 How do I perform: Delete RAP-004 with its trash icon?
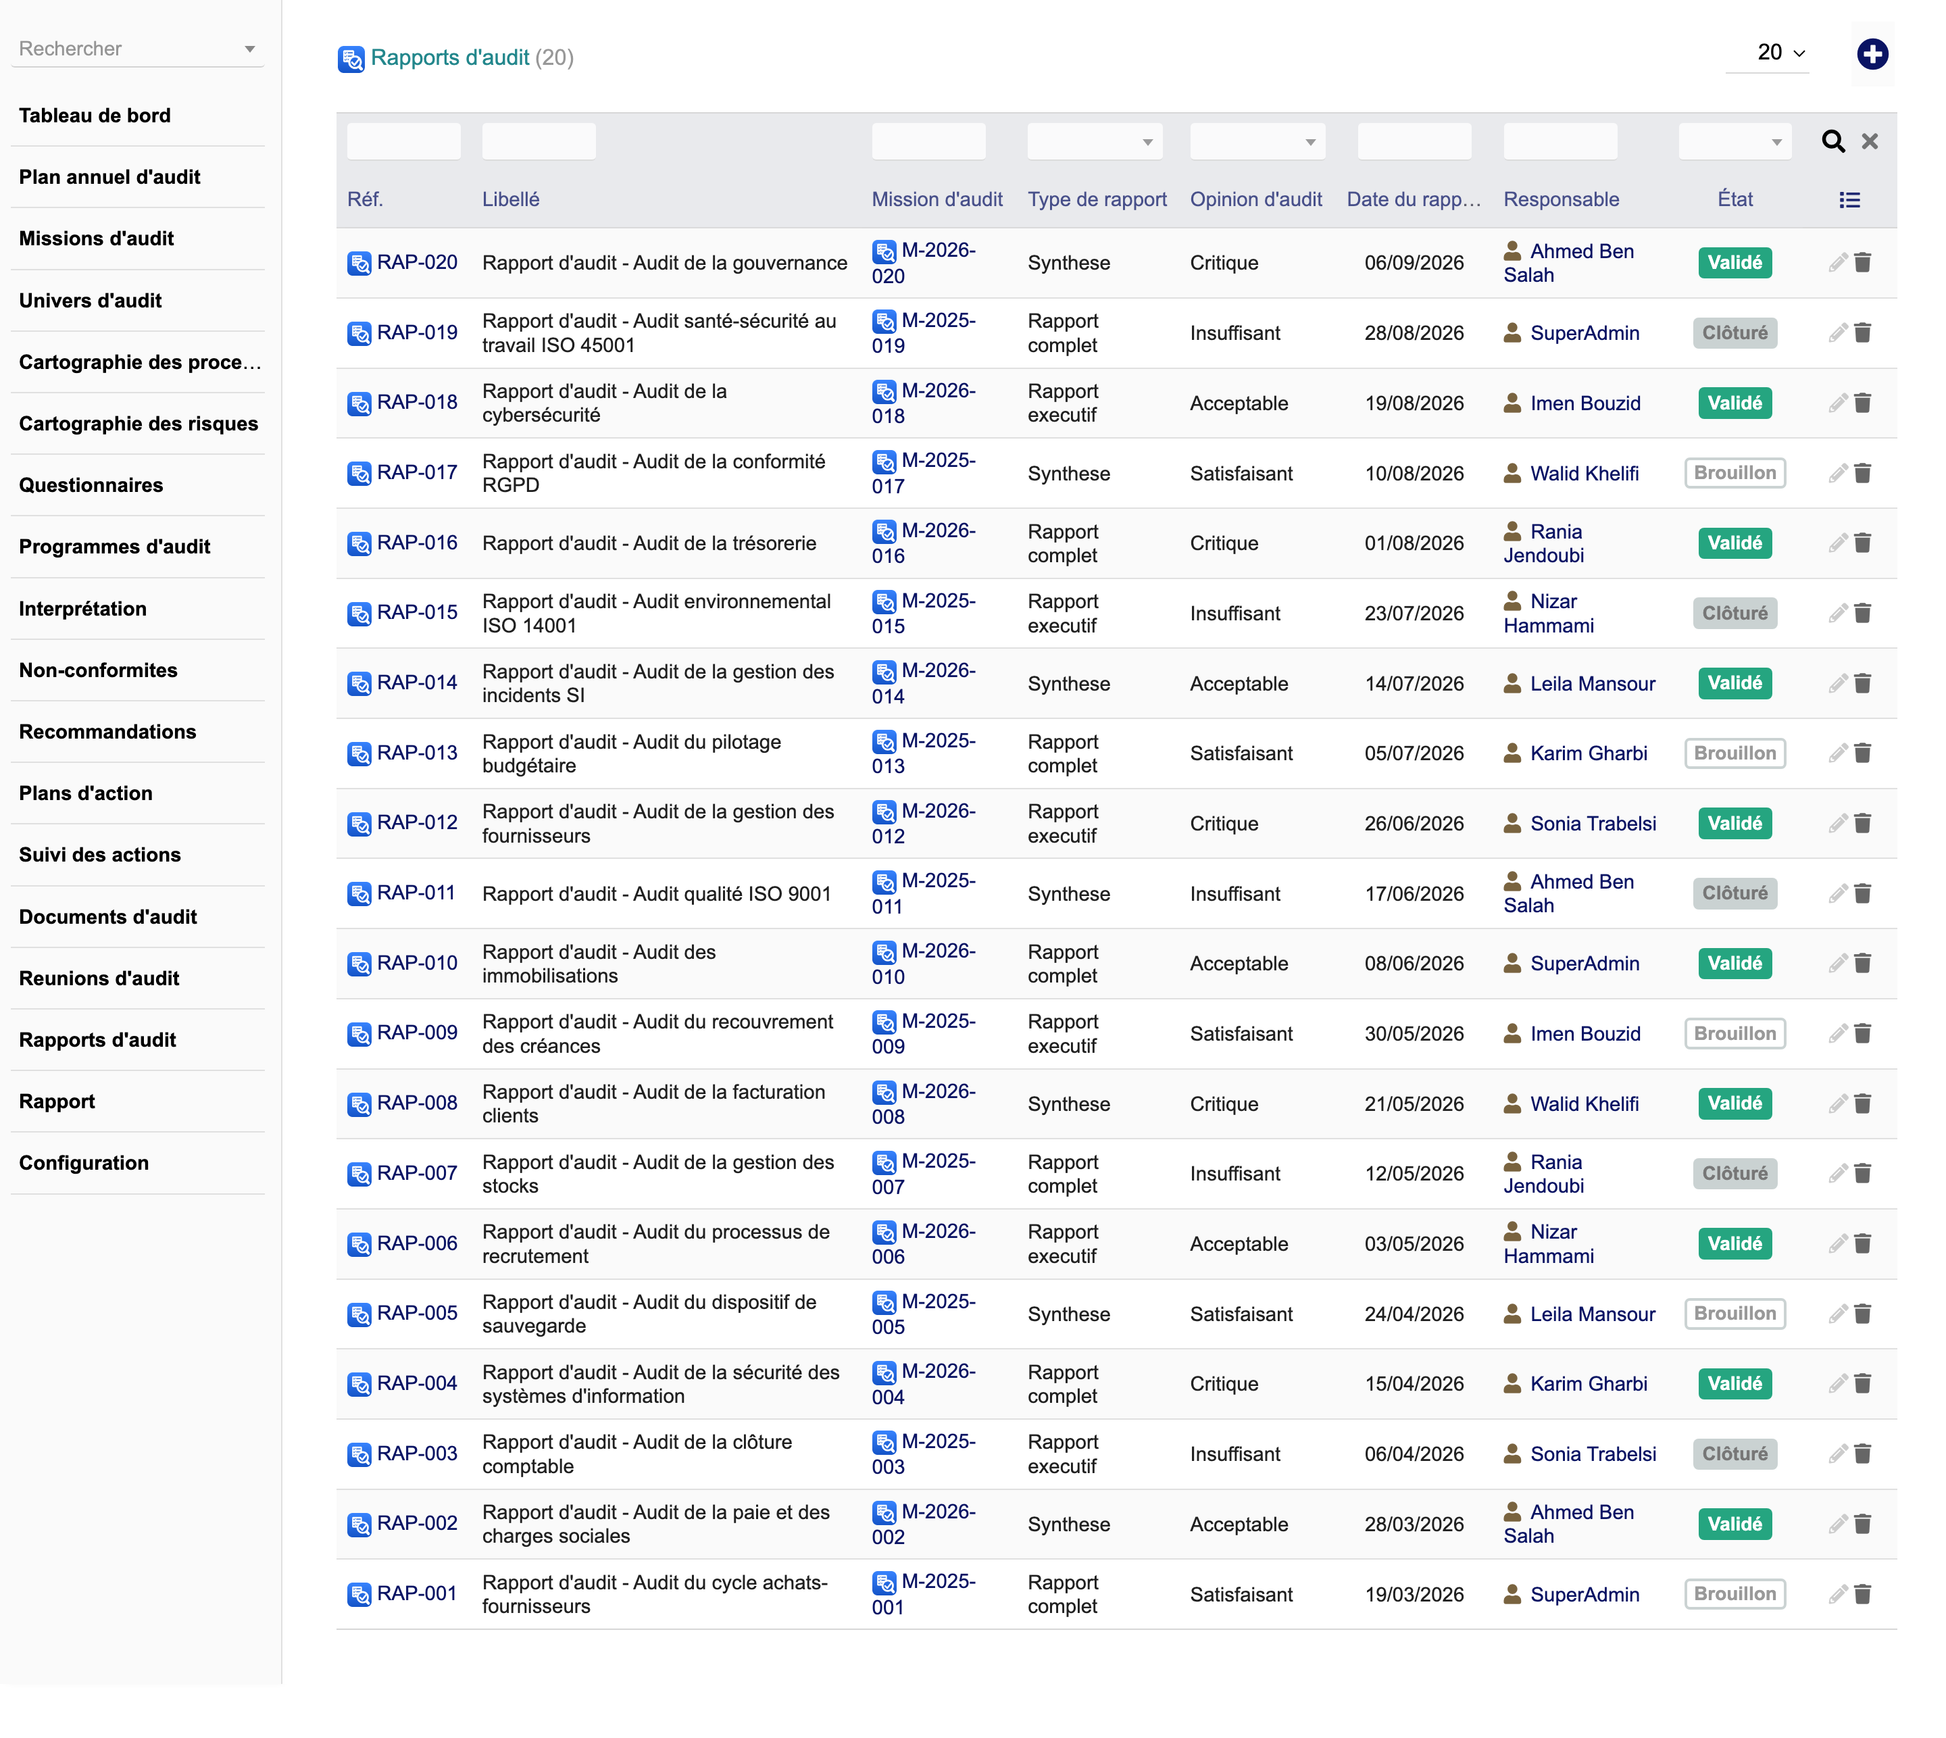(1862, 1383)
